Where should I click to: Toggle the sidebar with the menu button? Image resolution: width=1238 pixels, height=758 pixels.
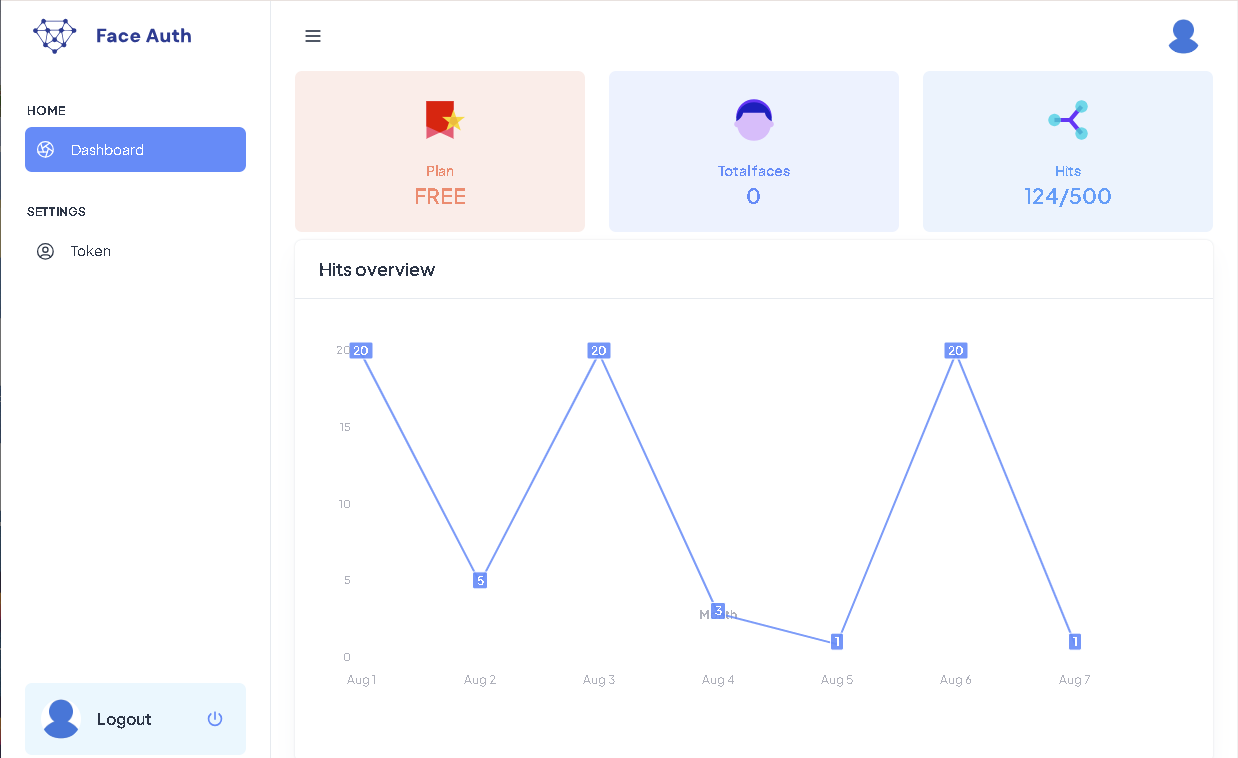point(313,36)
